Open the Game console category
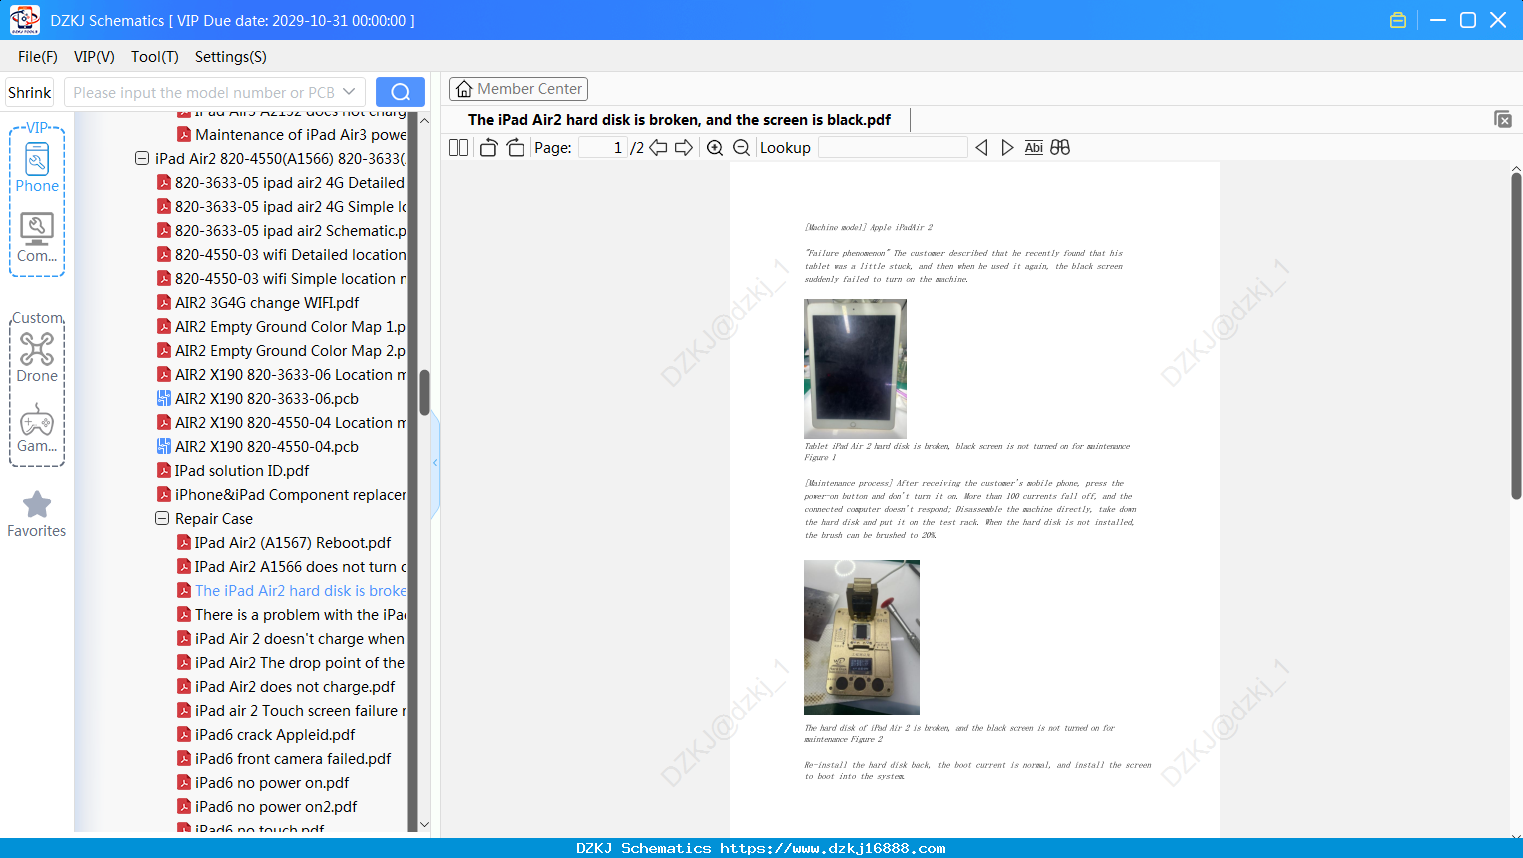 (x=37, y=428)
